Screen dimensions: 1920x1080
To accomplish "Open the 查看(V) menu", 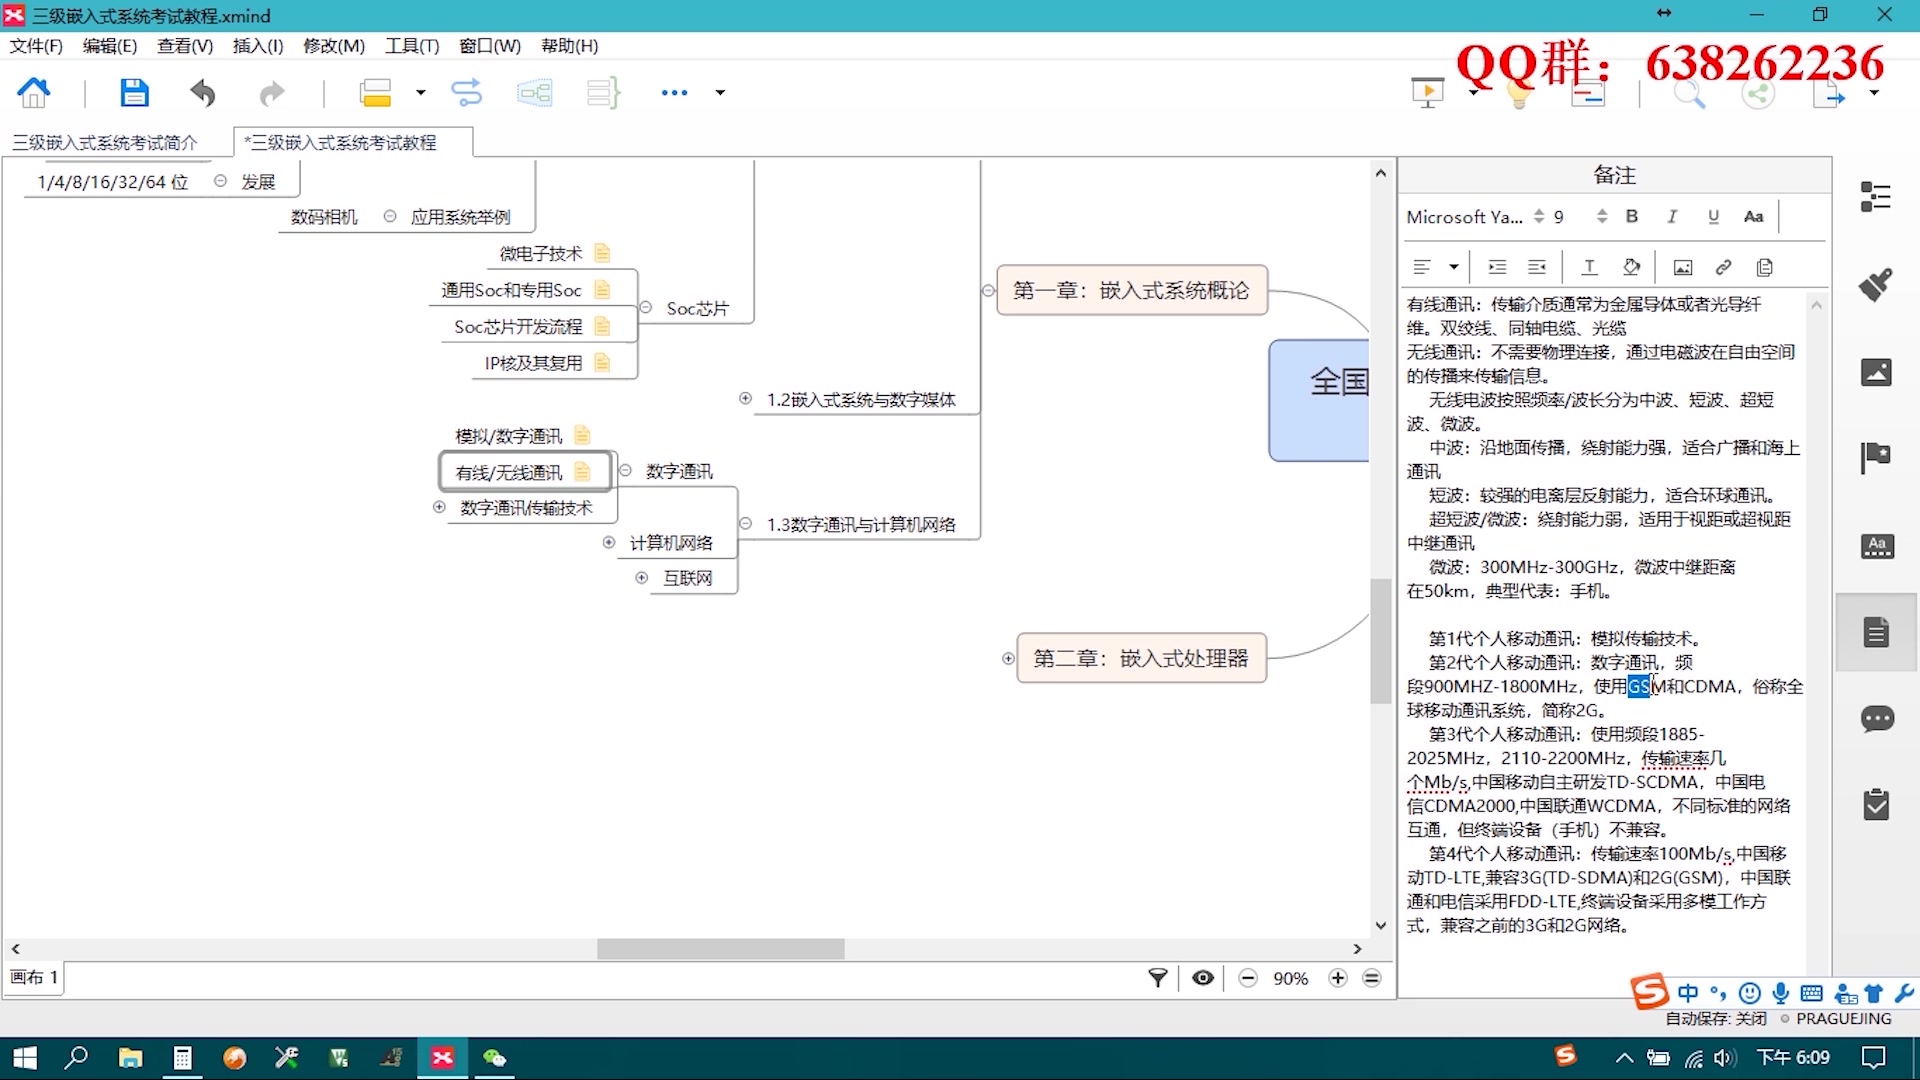I will (x=185, y=46).
